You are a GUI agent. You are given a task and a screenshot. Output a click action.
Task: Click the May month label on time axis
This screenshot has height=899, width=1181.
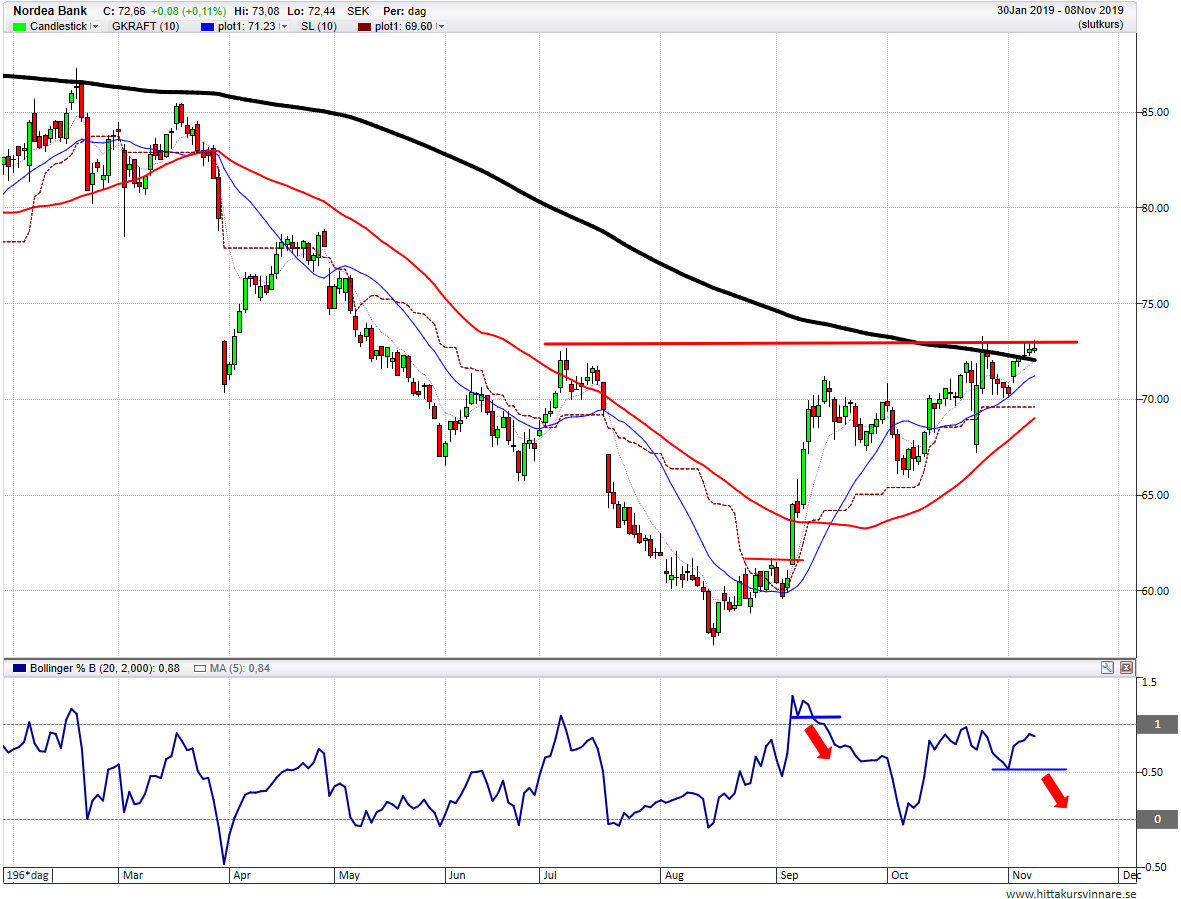pos(349,875)
